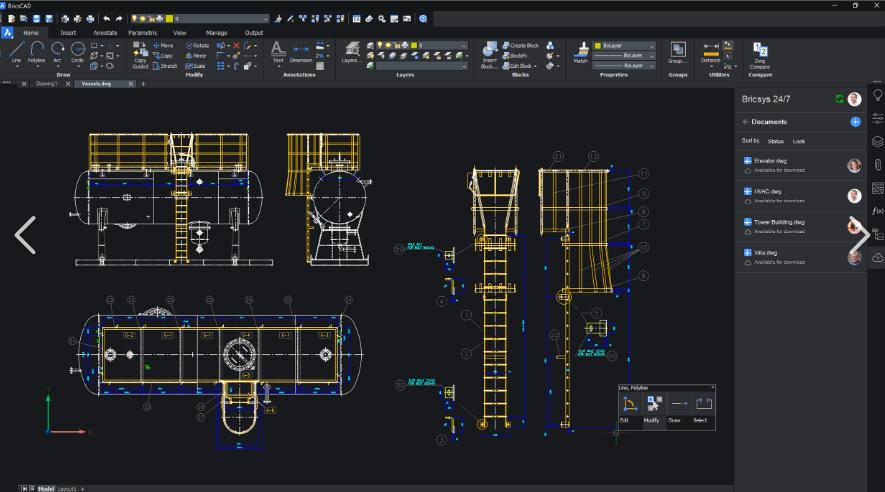The height and width of the screenshot is (492, 885).
Task: Activate the Distance measuring tool
Action: (710, 51)
